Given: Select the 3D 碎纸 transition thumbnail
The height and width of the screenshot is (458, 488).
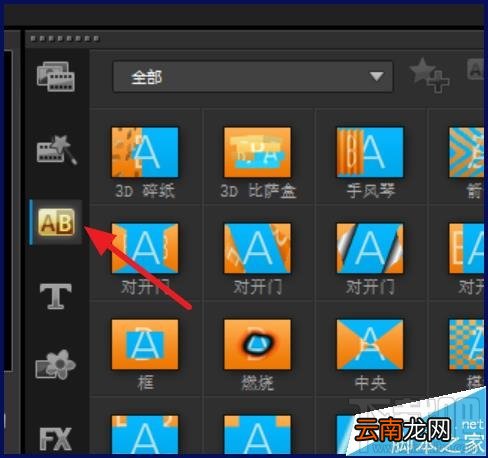Looking at the screenshot, I should [145, 152].
